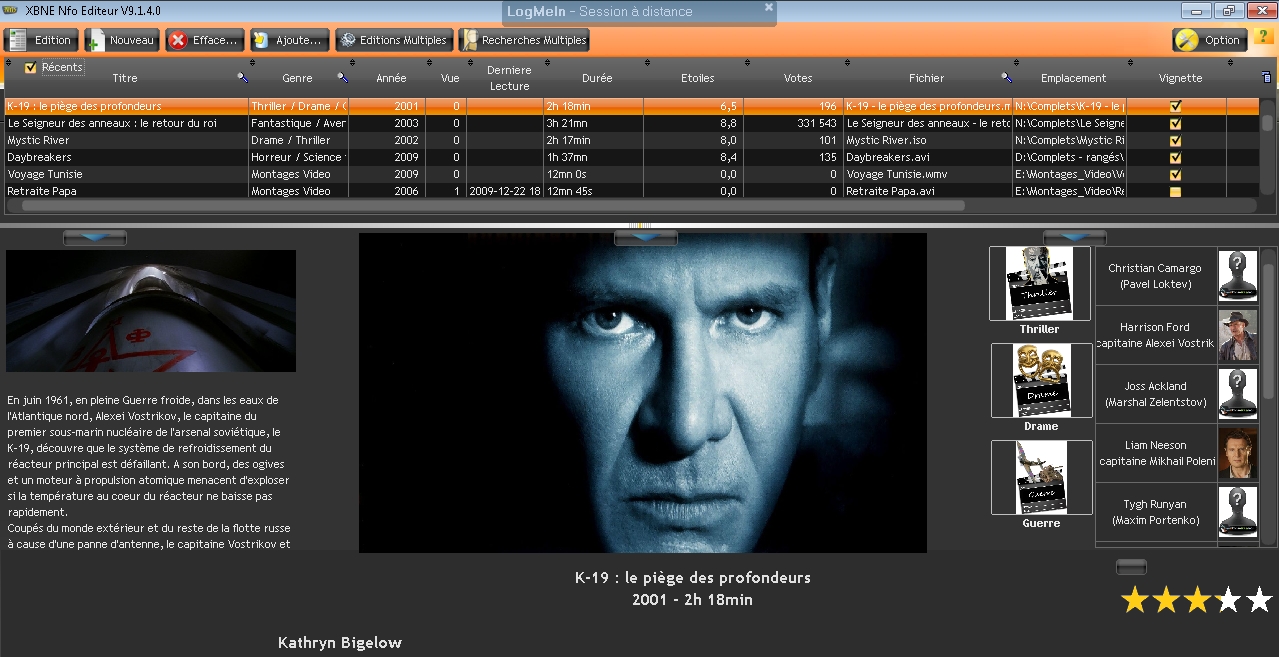
Task: Open the Edition toolbar button
Action: point(41,40)
